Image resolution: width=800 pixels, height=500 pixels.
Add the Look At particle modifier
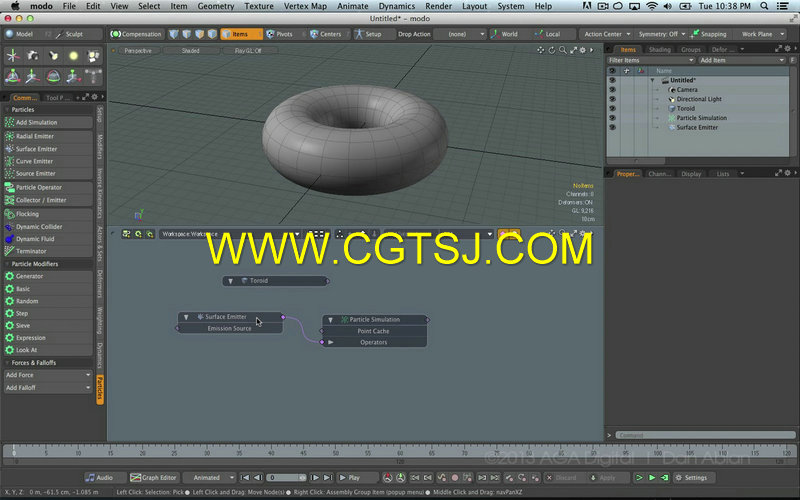coord(48,350)
